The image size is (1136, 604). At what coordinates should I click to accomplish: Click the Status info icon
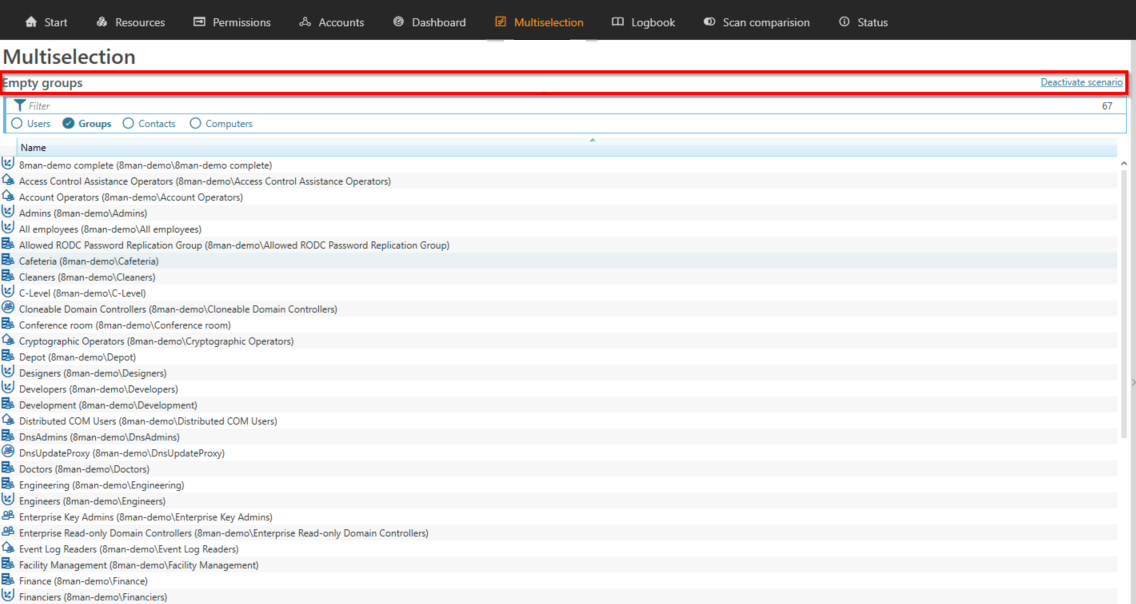(x=844, y=22)
